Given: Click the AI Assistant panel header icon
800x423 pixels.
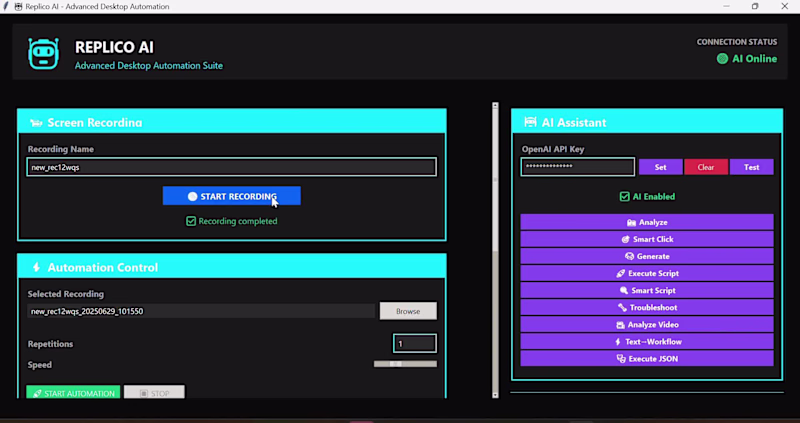Looking at the screenshot, I should pyautogui.click(x=530, y=122).
